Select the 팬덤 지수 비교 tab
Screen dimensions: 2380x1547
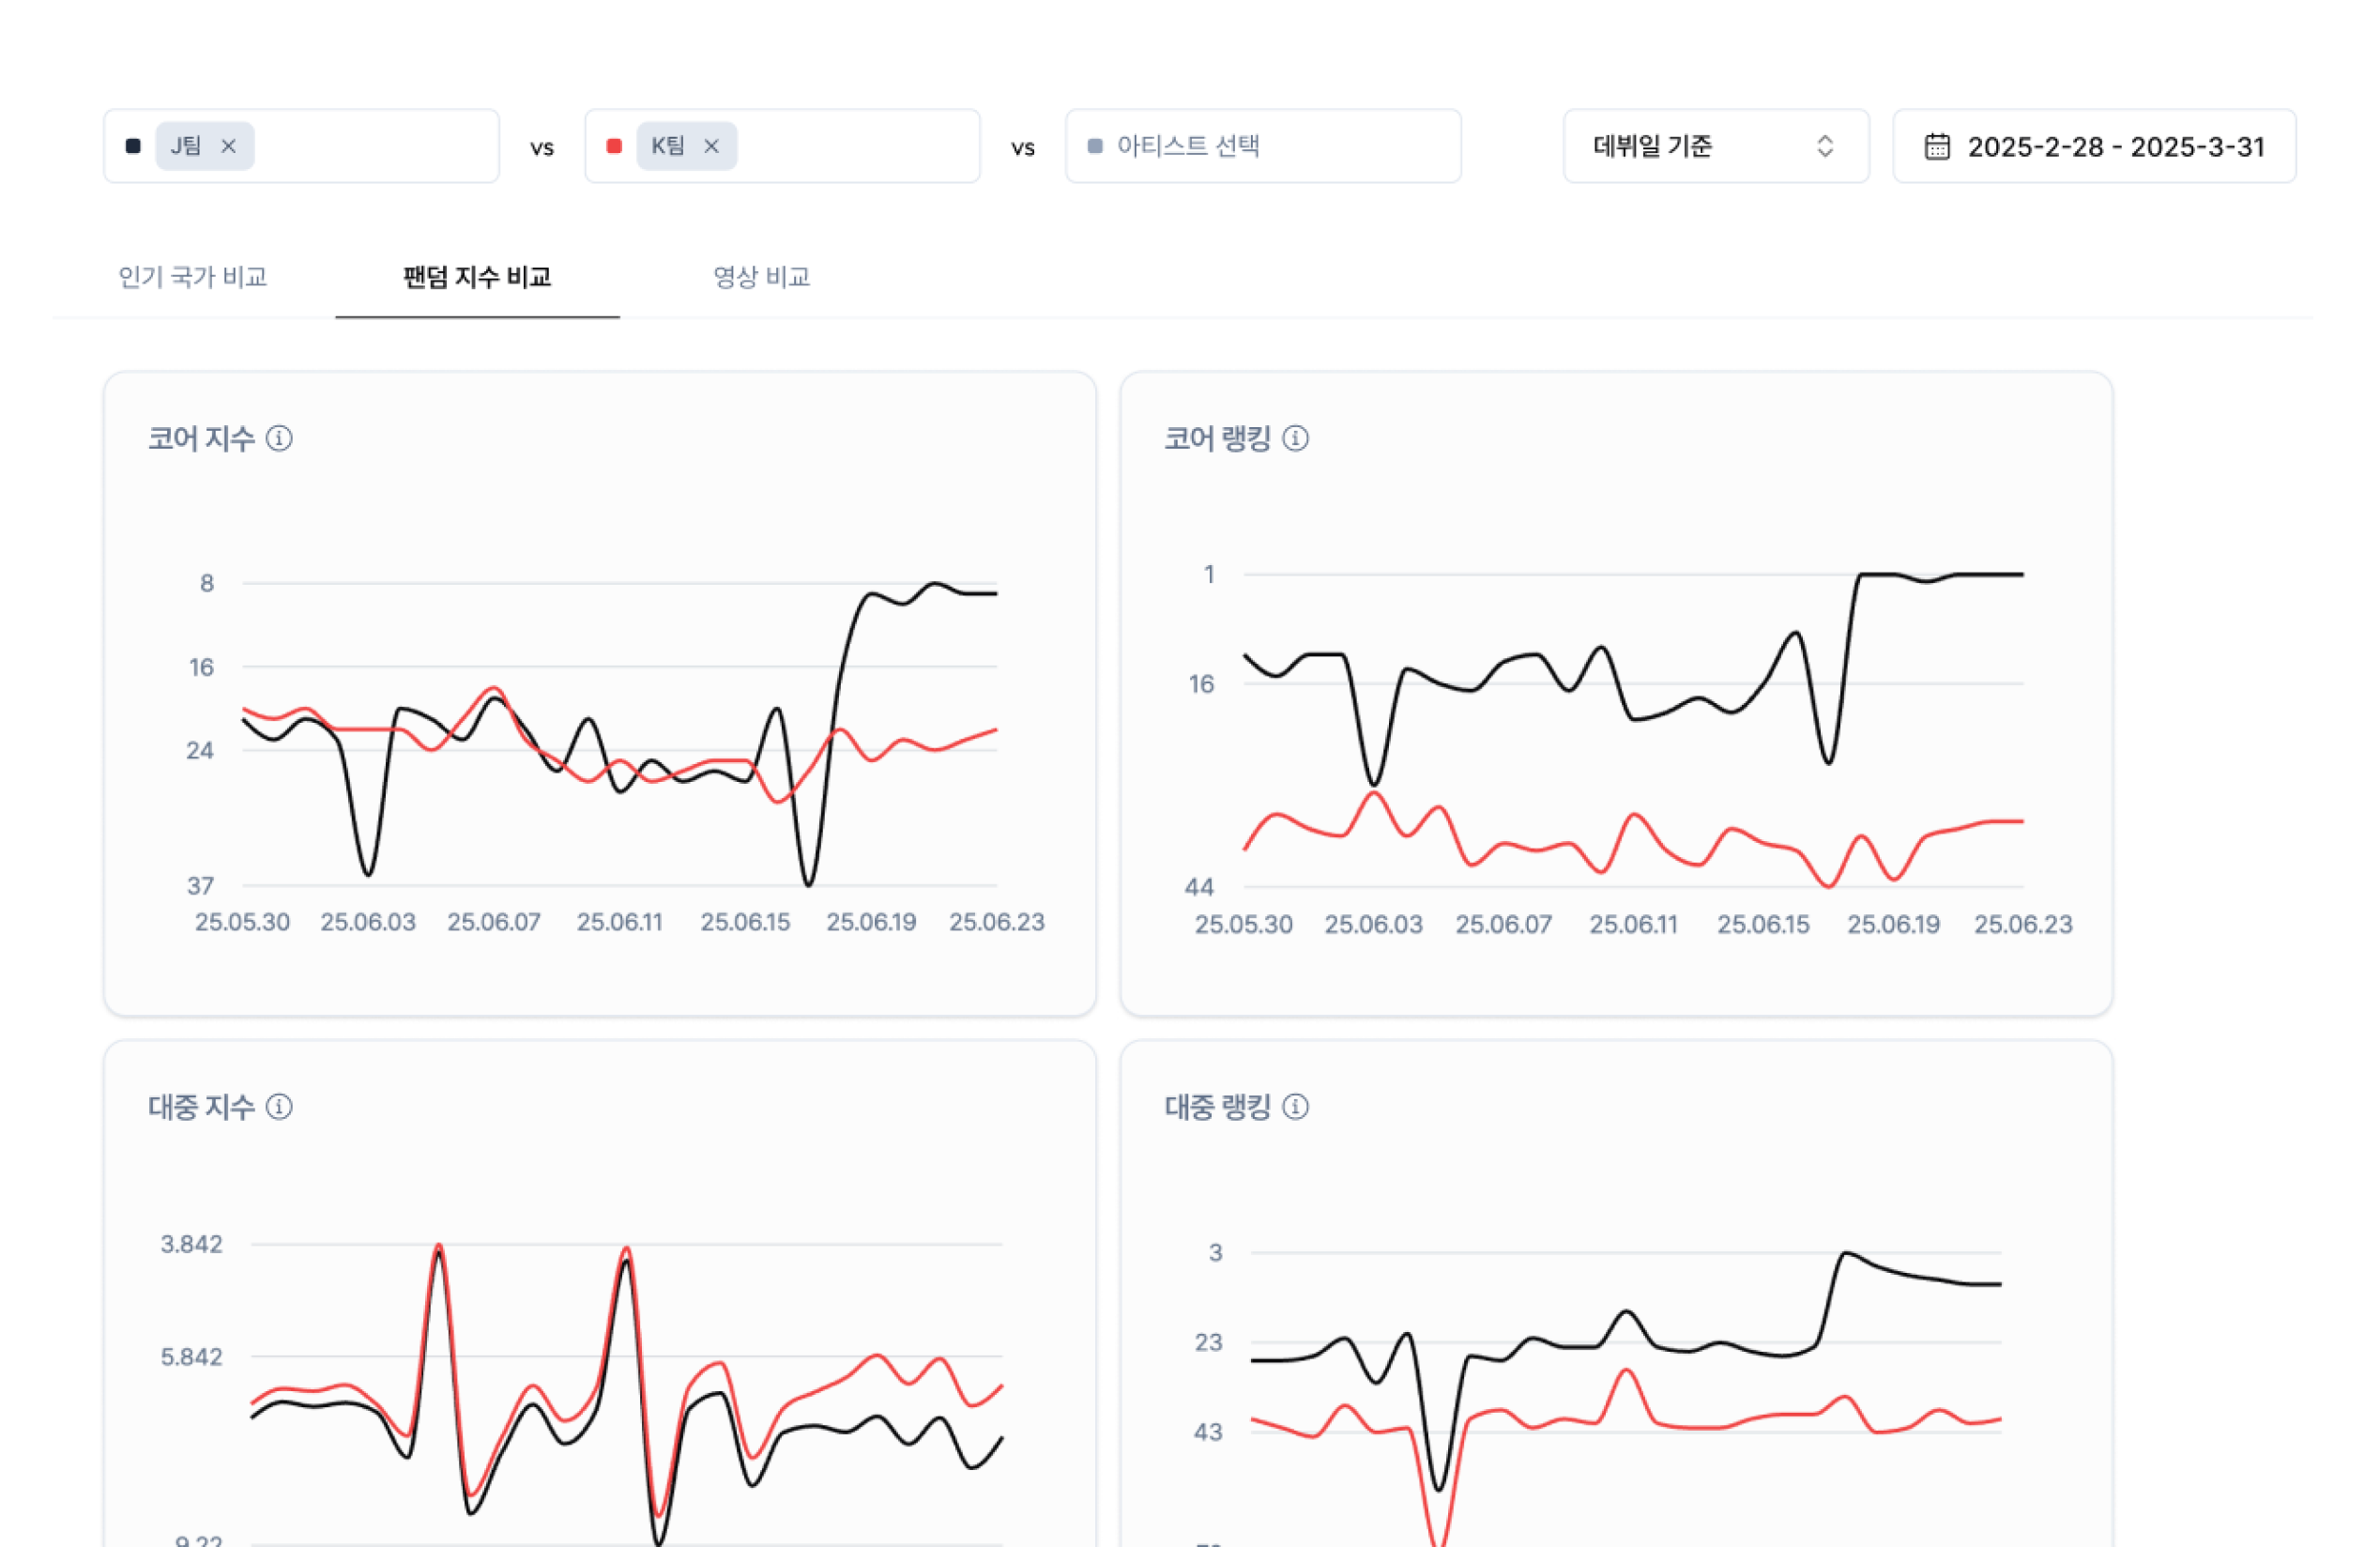477,277
